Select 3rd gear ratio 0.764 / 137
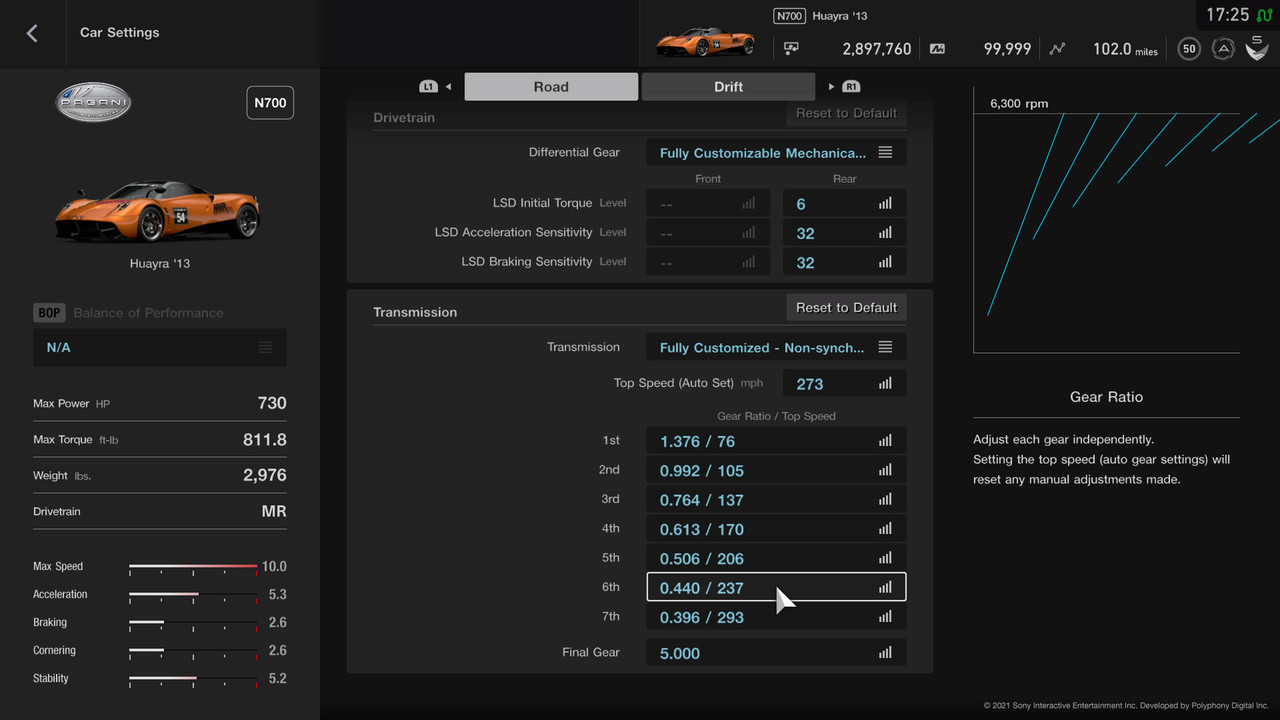 (777, 500)
